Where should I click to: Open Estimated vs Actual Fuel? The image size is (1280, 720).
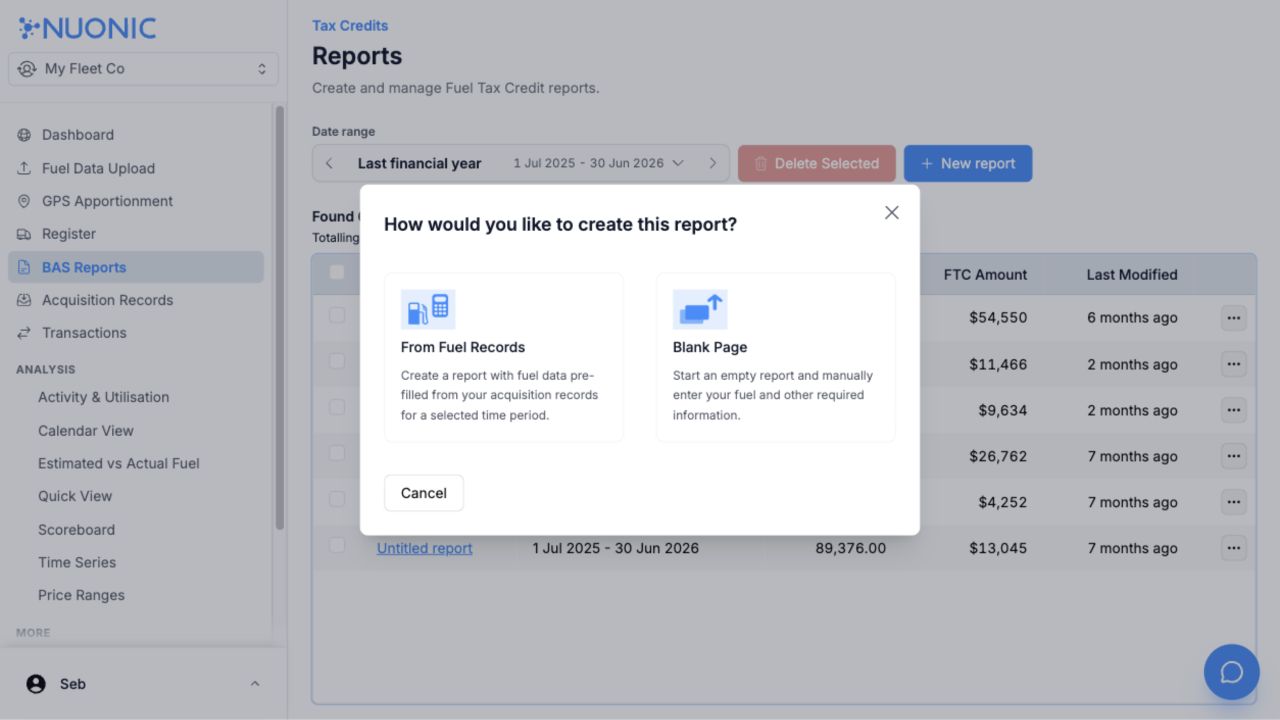tap(118, 463)
